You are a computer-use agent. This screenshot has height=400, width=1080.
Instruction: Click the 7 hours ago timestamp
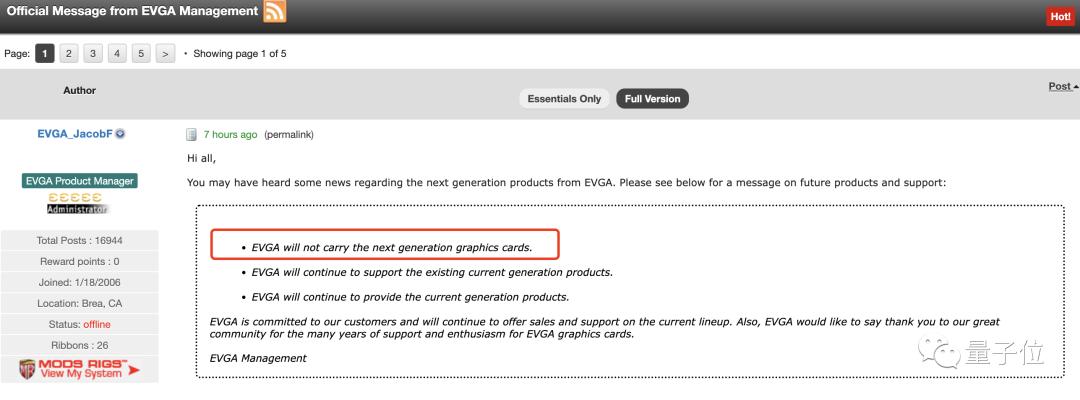click(x=230, y=135)
